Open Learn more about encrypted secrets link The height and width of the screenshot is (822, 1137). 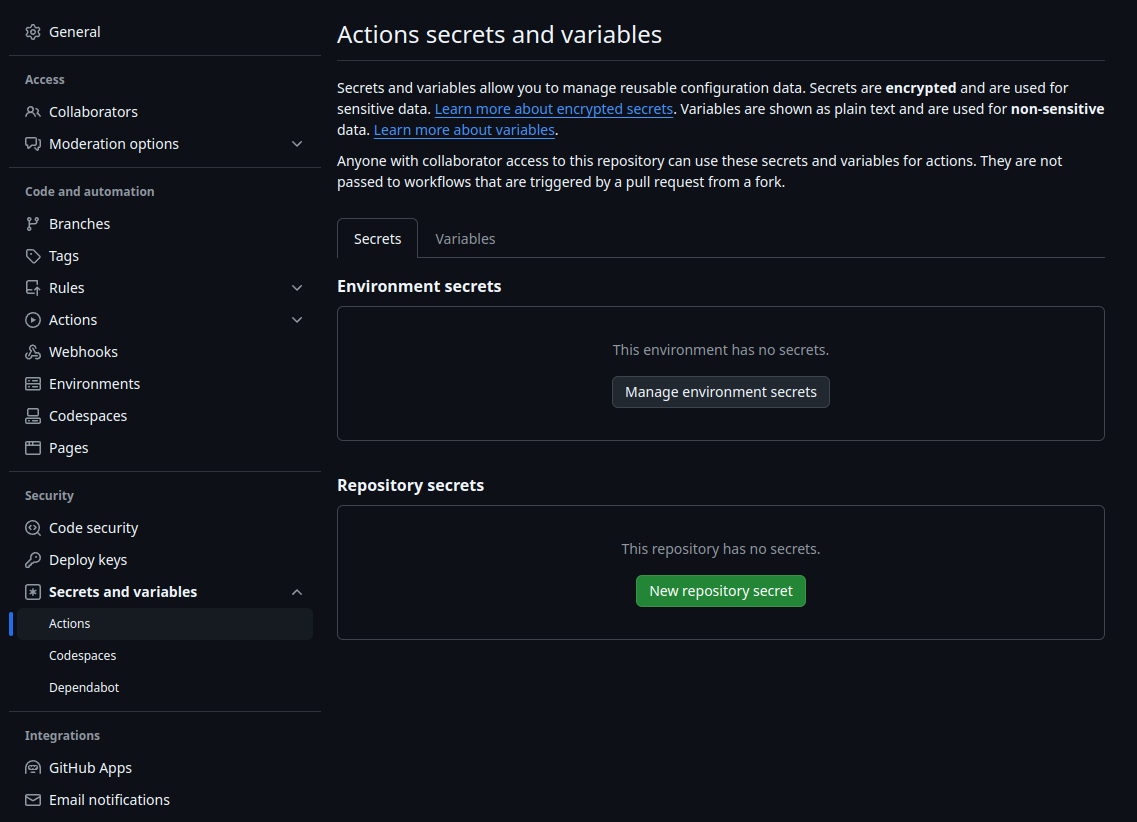point(553,109)
